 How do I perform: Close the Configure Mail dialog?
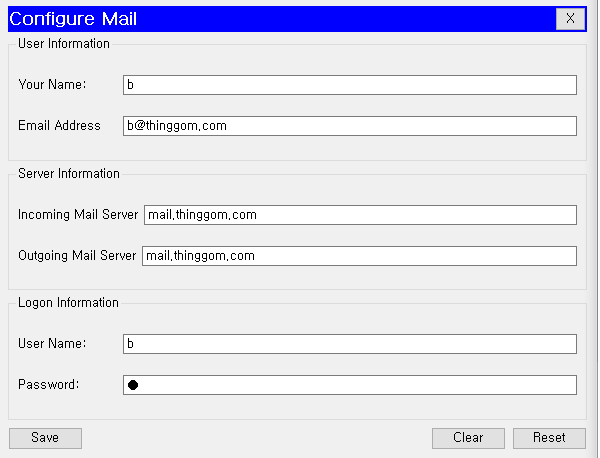tap(570, 19)
